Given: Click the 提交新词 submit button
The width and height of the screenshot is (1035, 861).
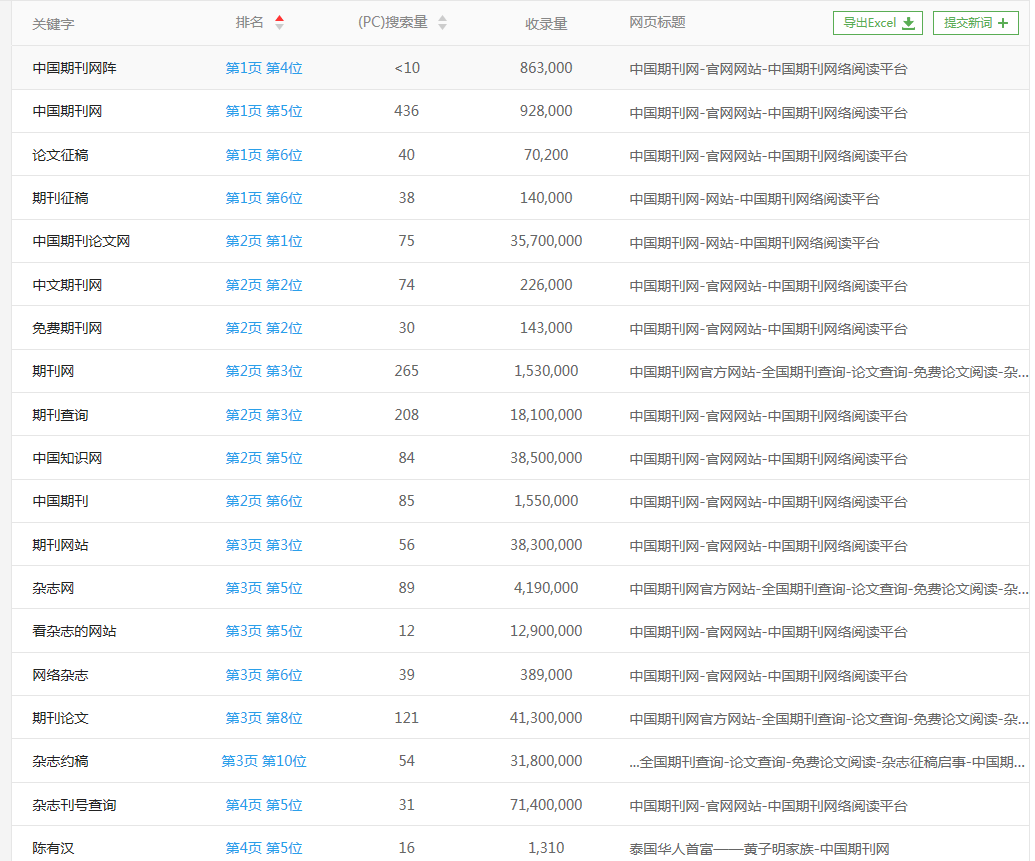Looking at the screenshot, I should pos(975,22).
